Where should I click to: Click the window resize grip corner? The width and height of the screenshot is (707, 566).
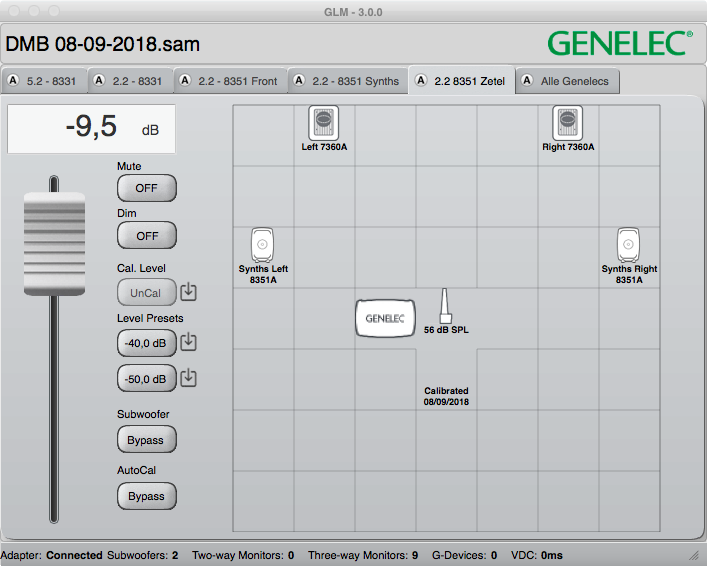pyautogui.click(x=693, y=556)
